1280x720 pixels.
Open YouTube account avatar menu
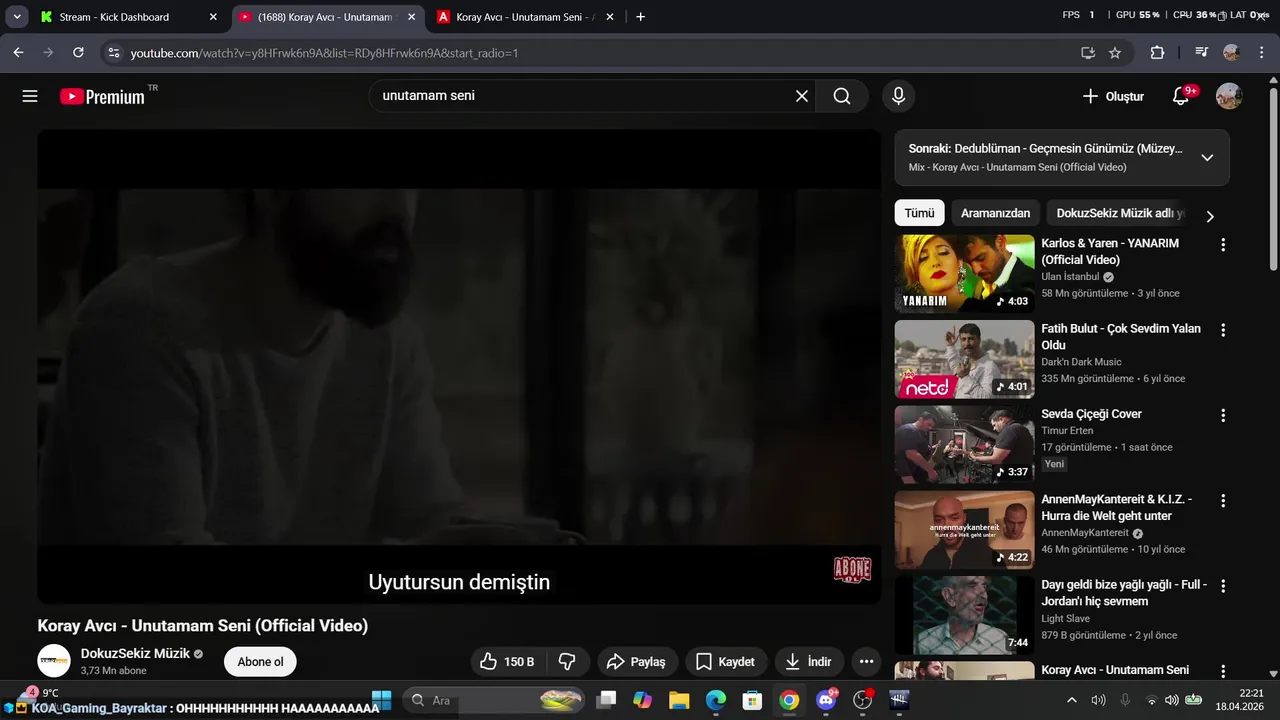click(x=1229, y=96)
